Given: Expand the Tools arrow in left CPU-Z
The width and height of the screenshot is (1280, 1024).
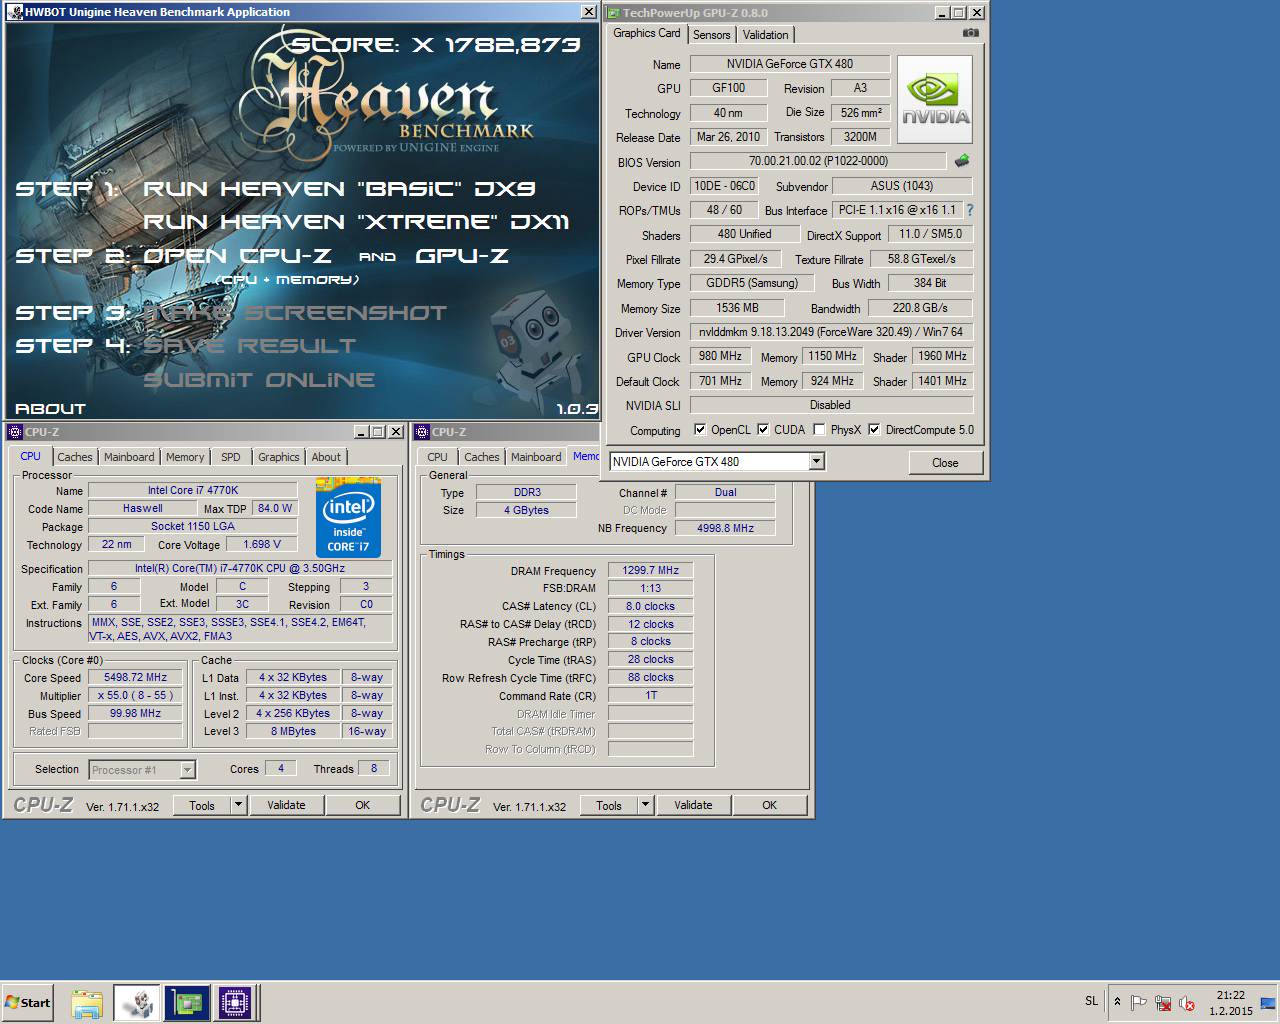Looking at the screenshot, I should click(x=238, y=804).
